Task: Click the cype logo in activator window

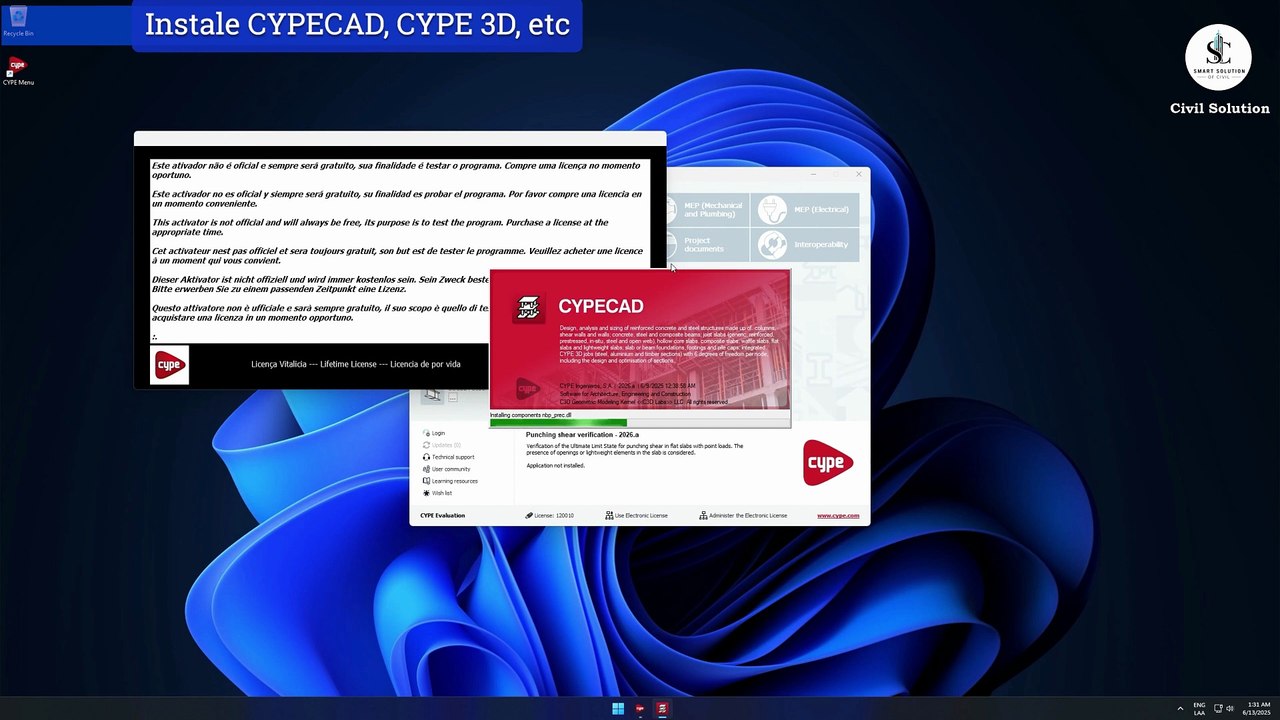Action: coord(170,365)
